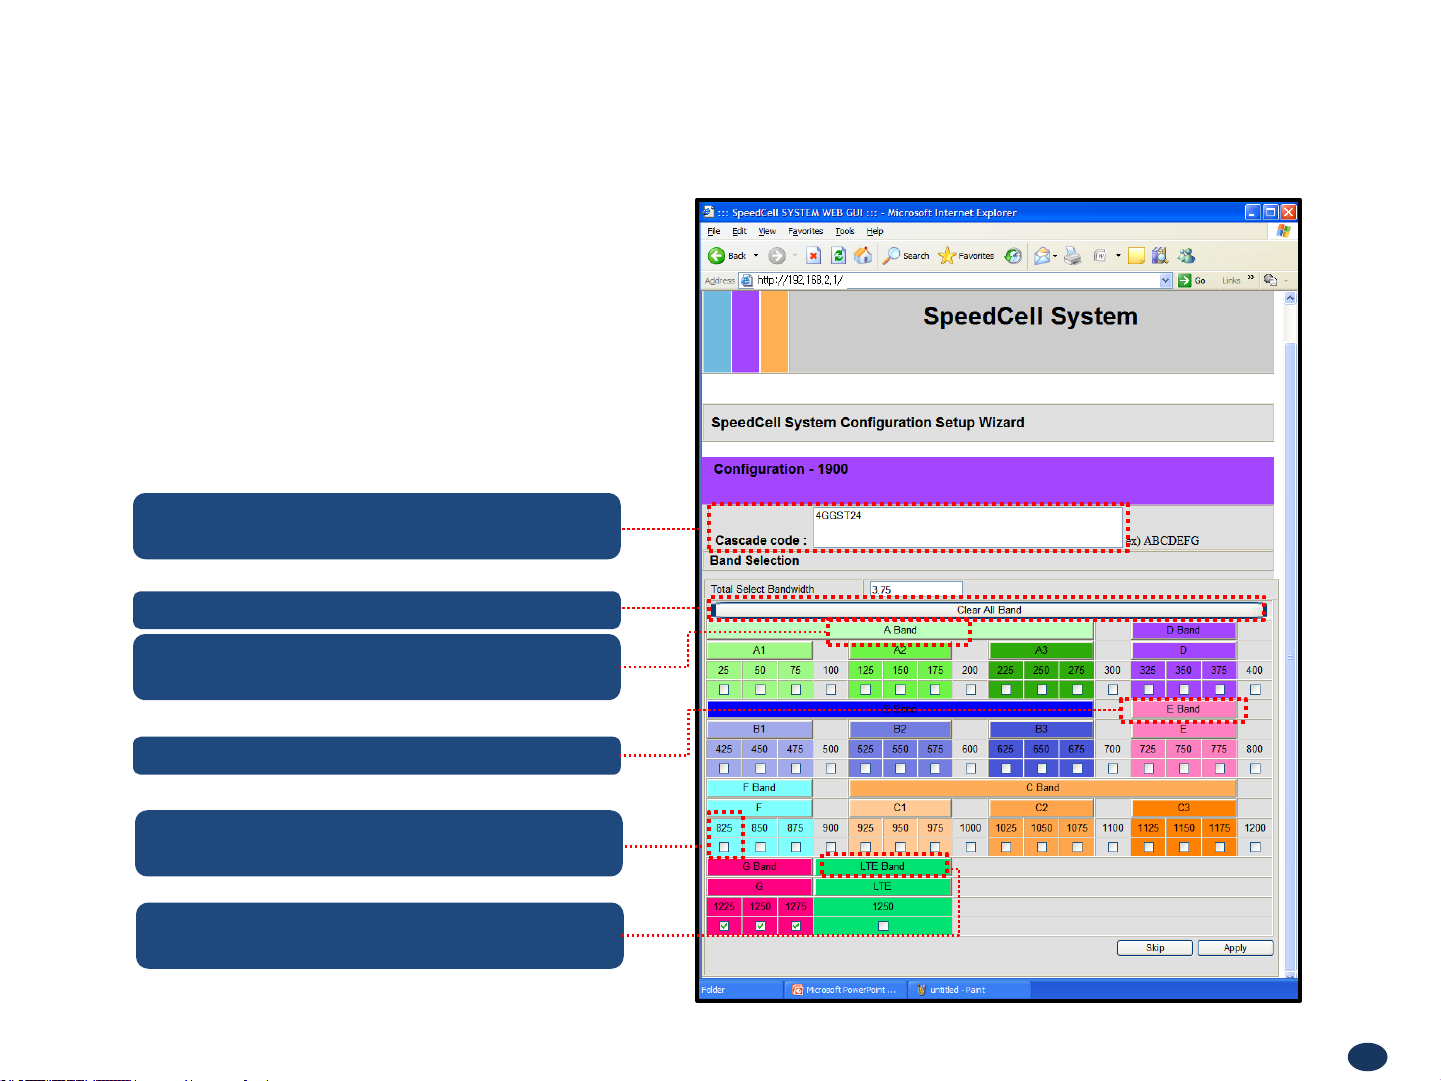The image size is (1441, 1081).
Task: Check the 450 checkbox in B1
Action: tap(760, 769)
